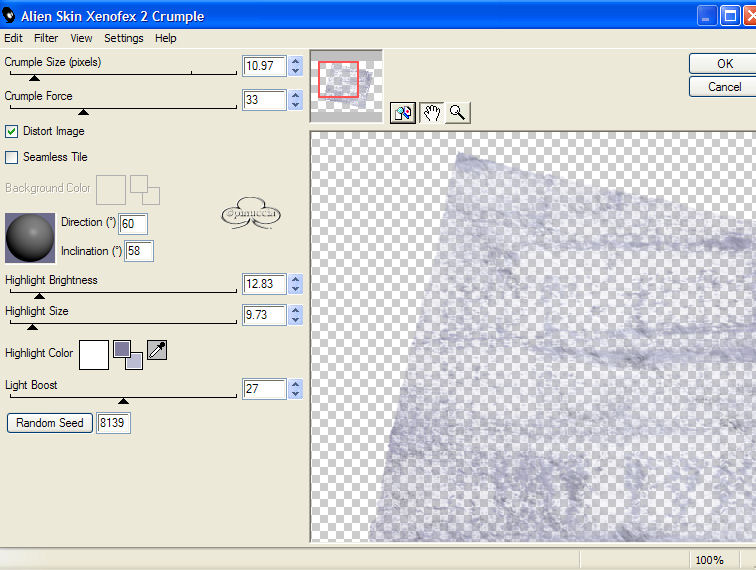
Task: Click the OK button
Action: click(x=723, y=64)
